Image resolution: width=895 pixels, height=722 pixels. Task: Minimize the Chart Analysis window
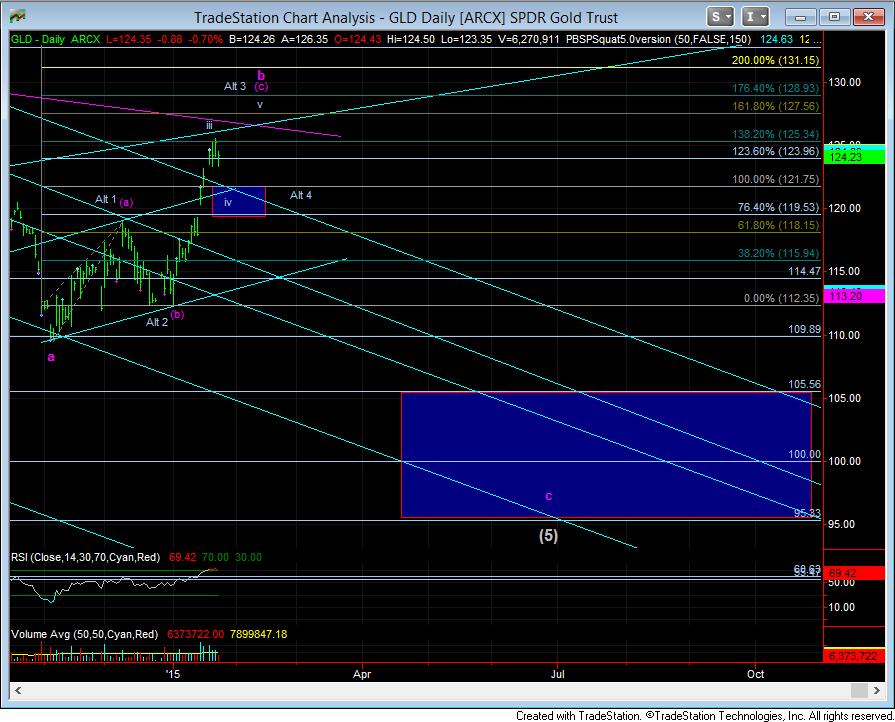click(x=800, y=17)
